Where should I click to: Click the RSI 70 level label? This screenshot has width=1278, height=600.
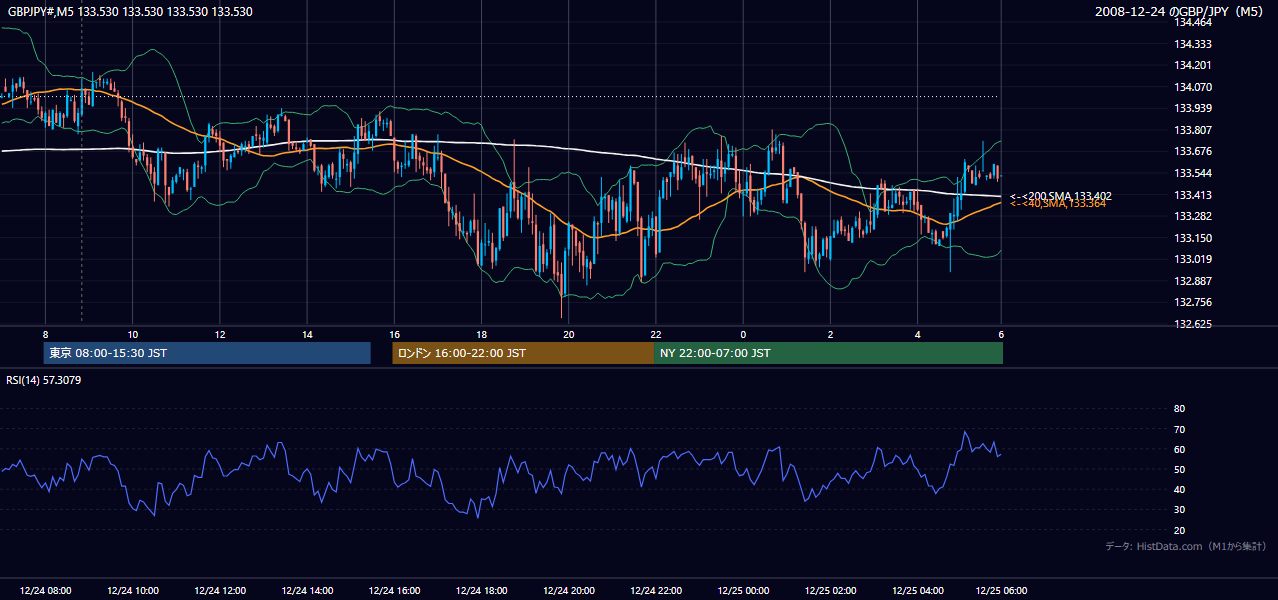pos(1179,429)
